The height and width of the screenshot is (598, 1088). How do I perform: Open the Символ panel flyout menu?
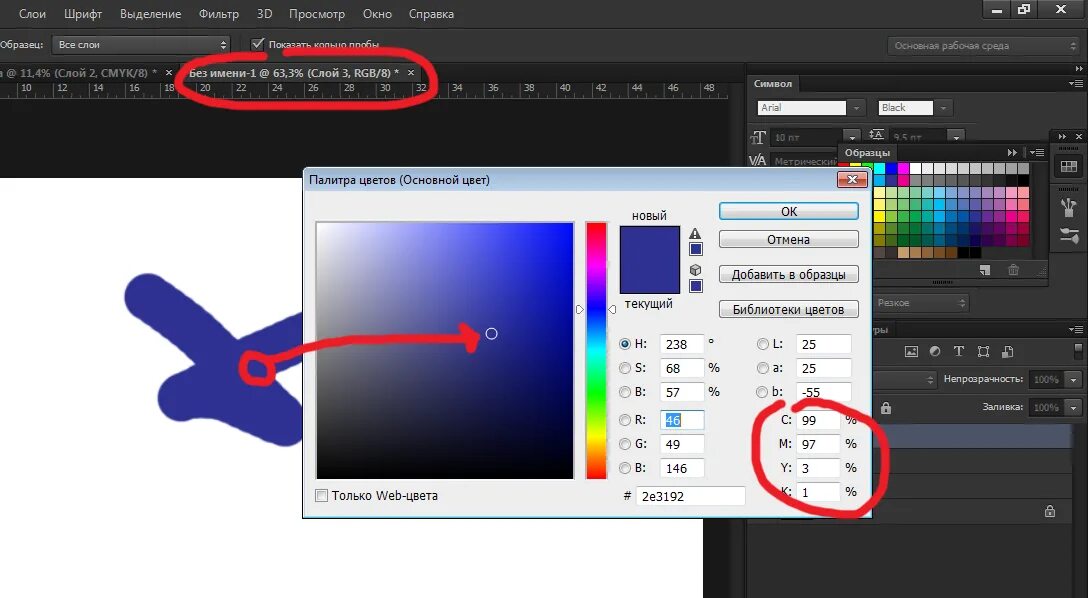[x=1076, y=83]
